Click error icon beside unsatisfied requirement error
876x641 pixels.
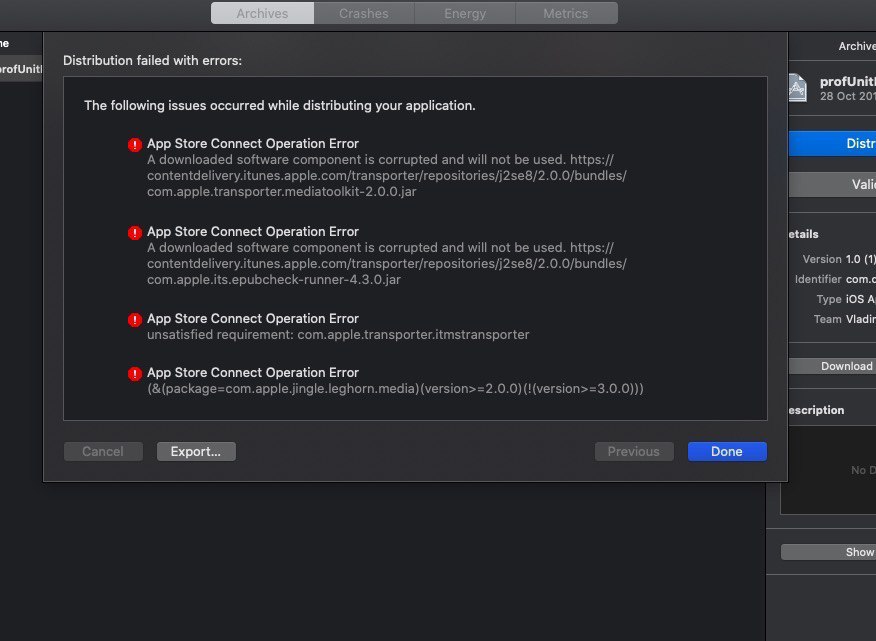click(135, 320)
